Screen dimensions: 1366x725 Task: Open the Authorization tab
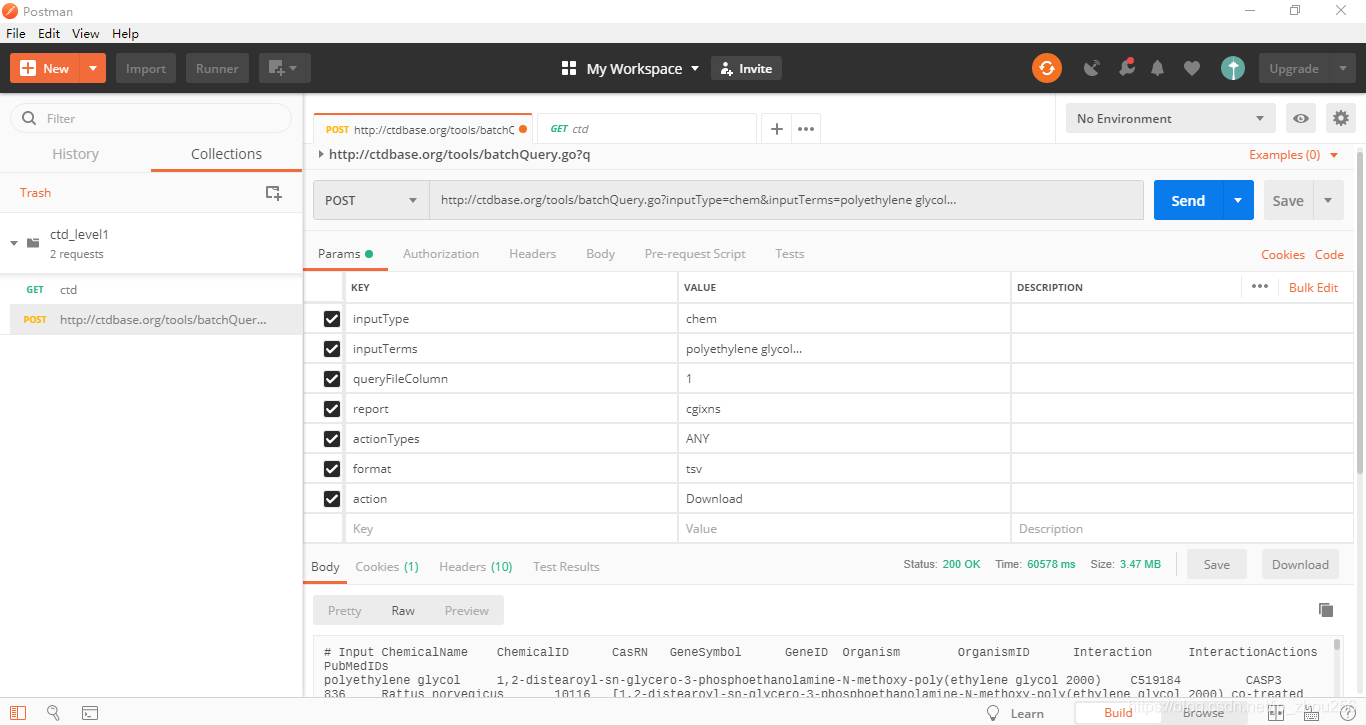441,254
